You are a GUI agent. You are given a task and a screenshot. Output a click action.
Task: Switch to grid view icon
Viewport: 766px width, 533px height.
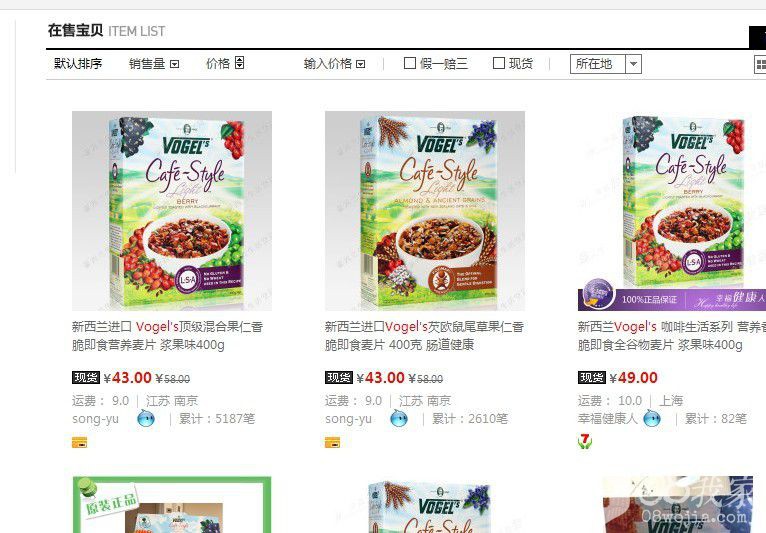(x=760, y=64)
